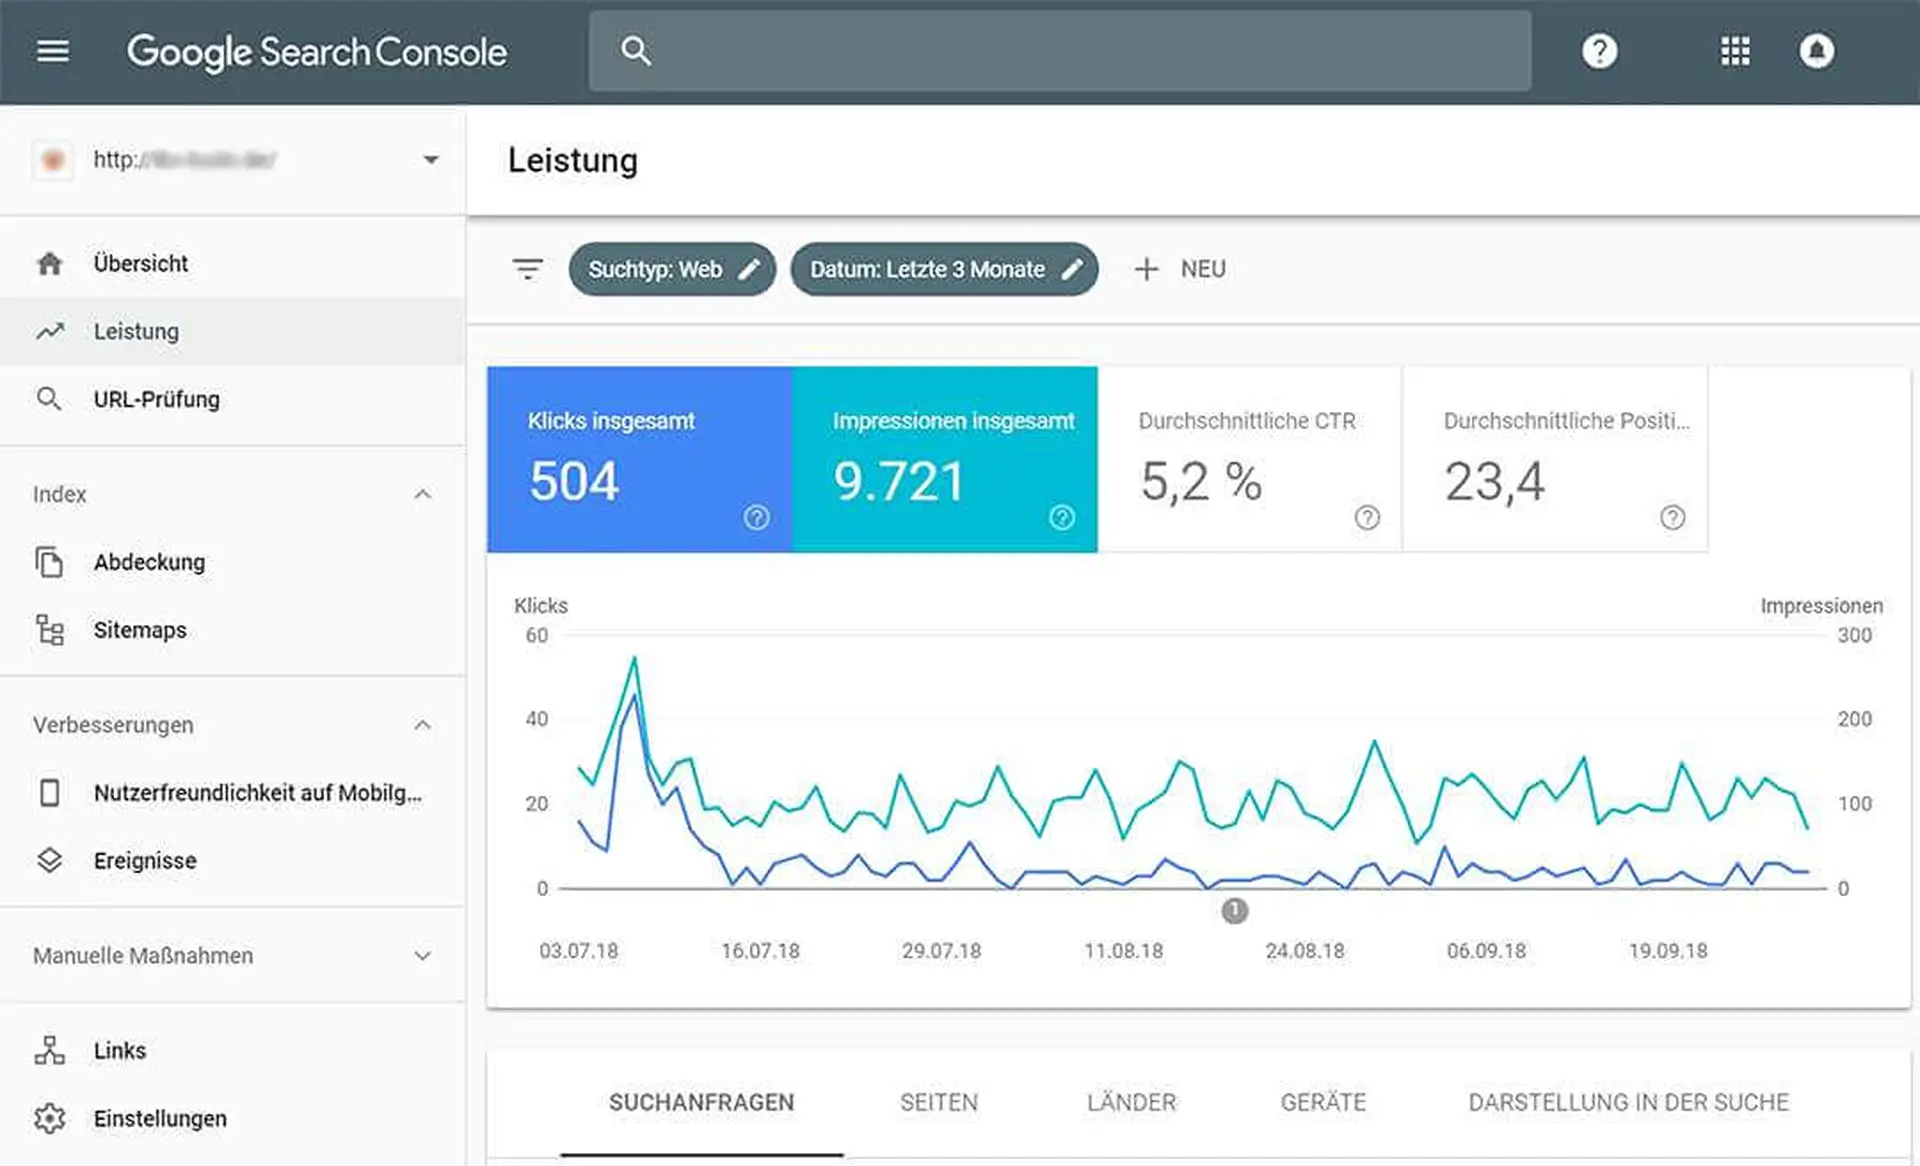
Task: Open help icon on Durchschnittliche CTR card
Action: click(1367, 517)
